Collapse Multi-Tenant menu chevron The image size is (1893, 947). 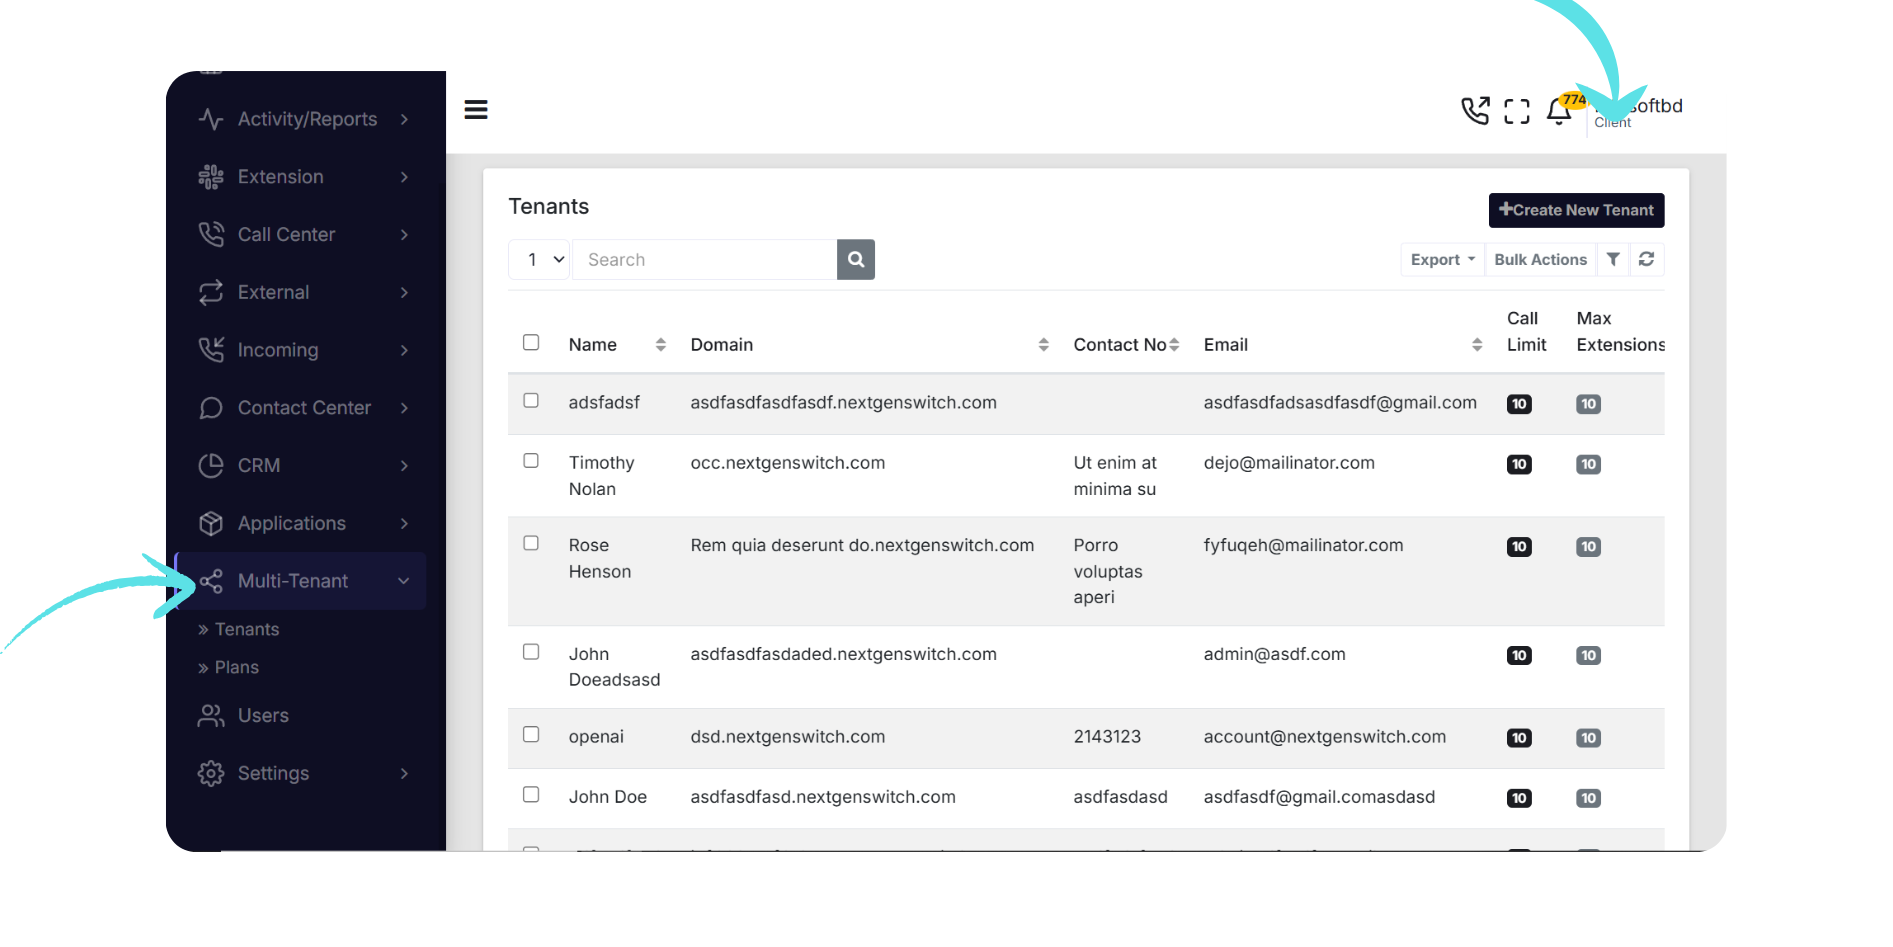pos(404,581)
